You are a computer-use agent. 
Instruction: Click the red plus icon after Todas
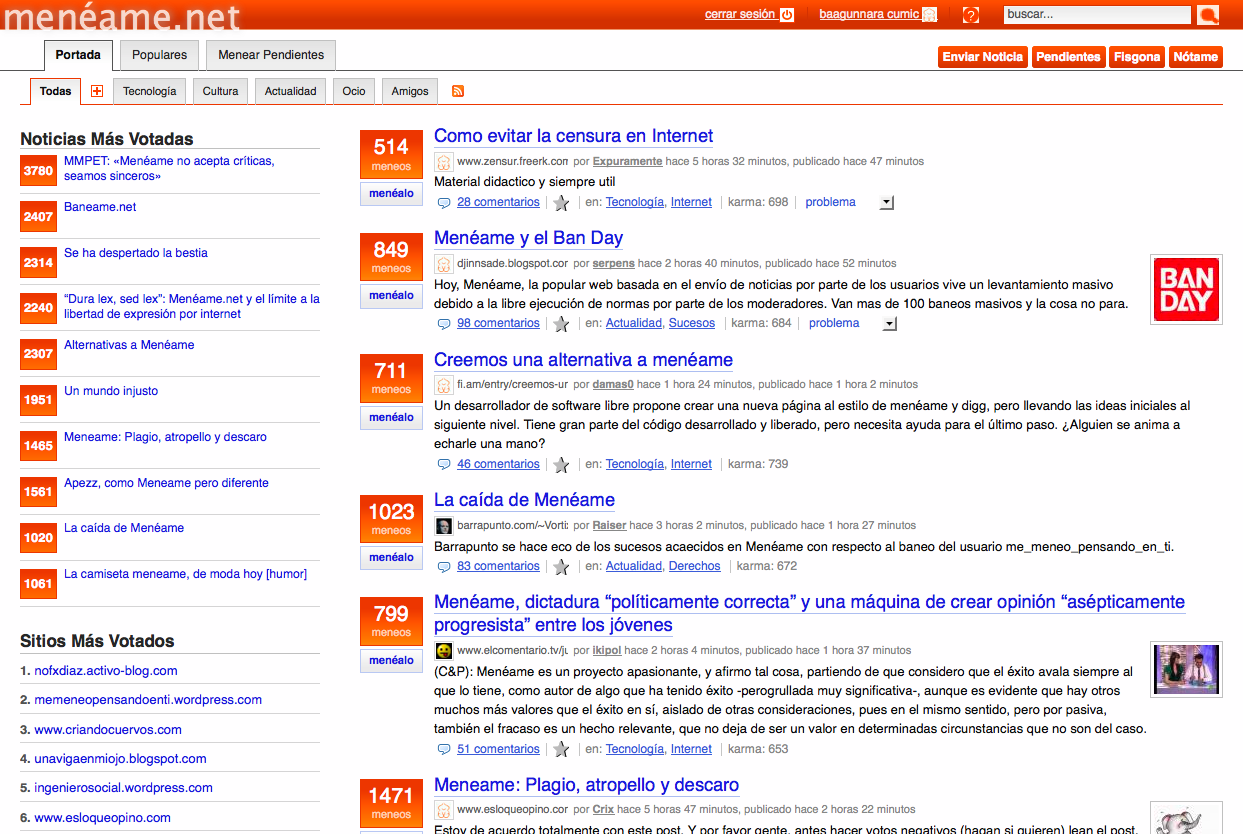coord(97,91)
